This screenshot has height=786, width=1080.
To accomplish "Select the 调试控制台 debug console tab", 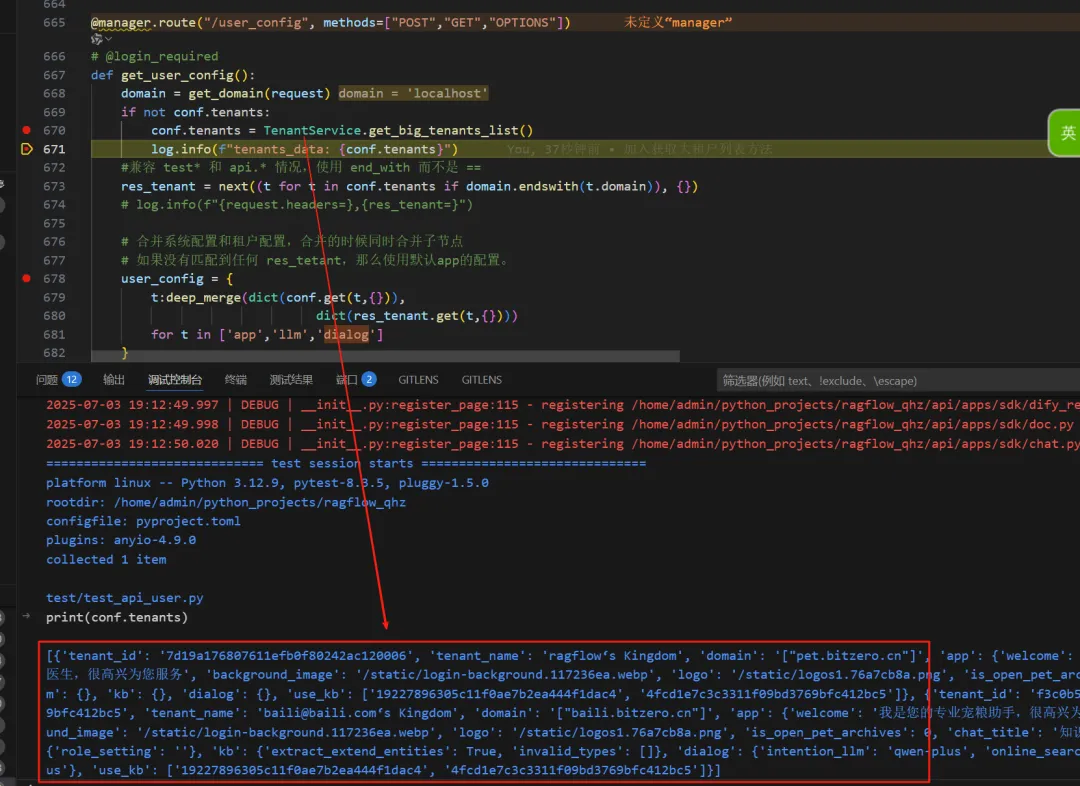I will tap(175, 380).
